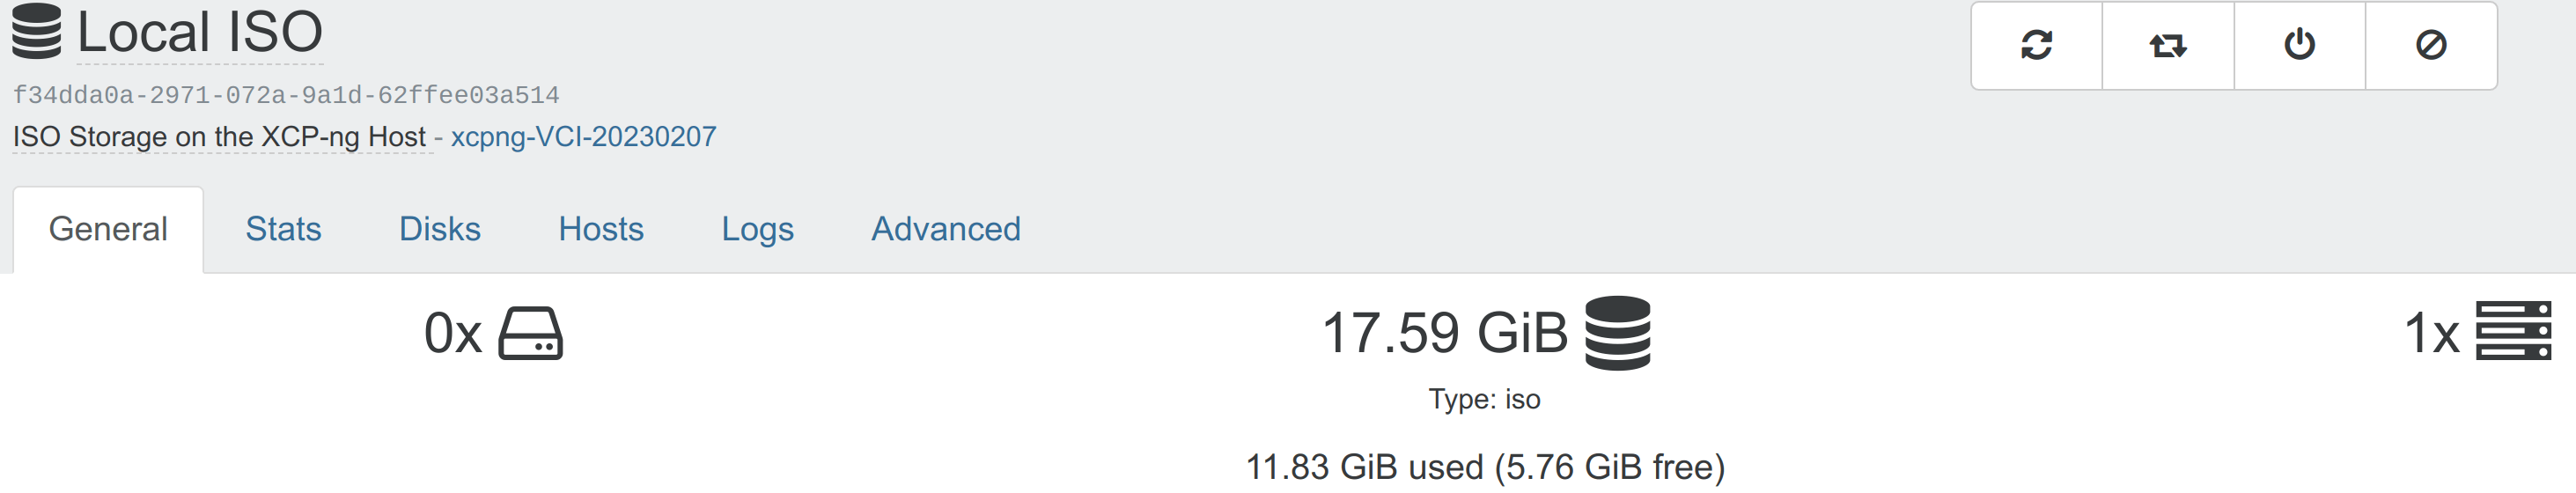The height and width of the screenshot is (493, 2576).
Task: Click the reconnect all hosts arrows icon
Action: pos(2168,45)
